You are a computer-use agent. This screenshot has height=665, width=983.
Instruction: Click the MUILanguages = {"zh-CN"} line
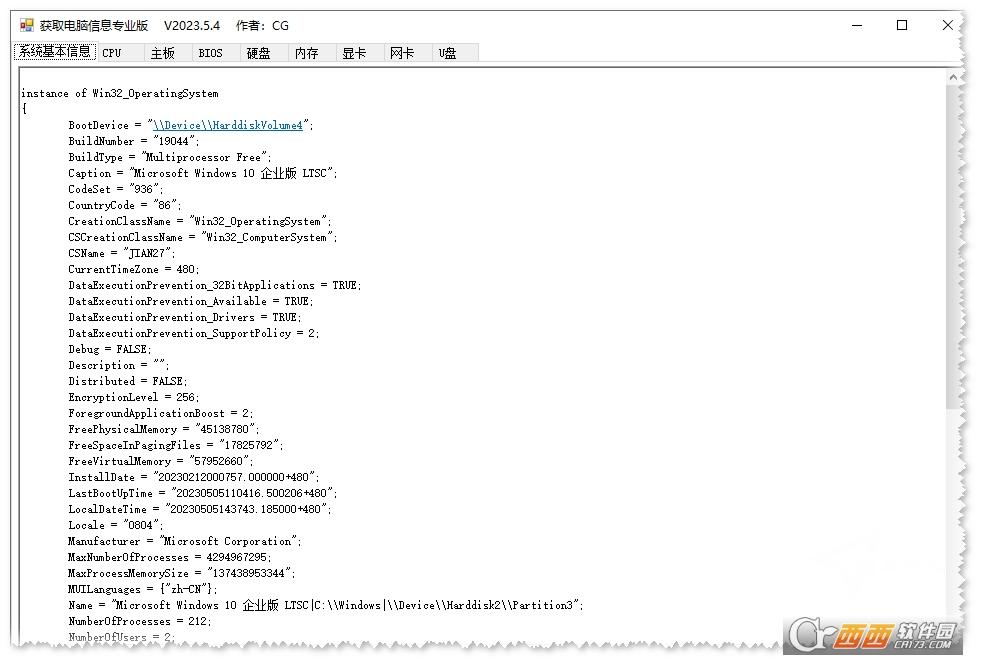143,589
